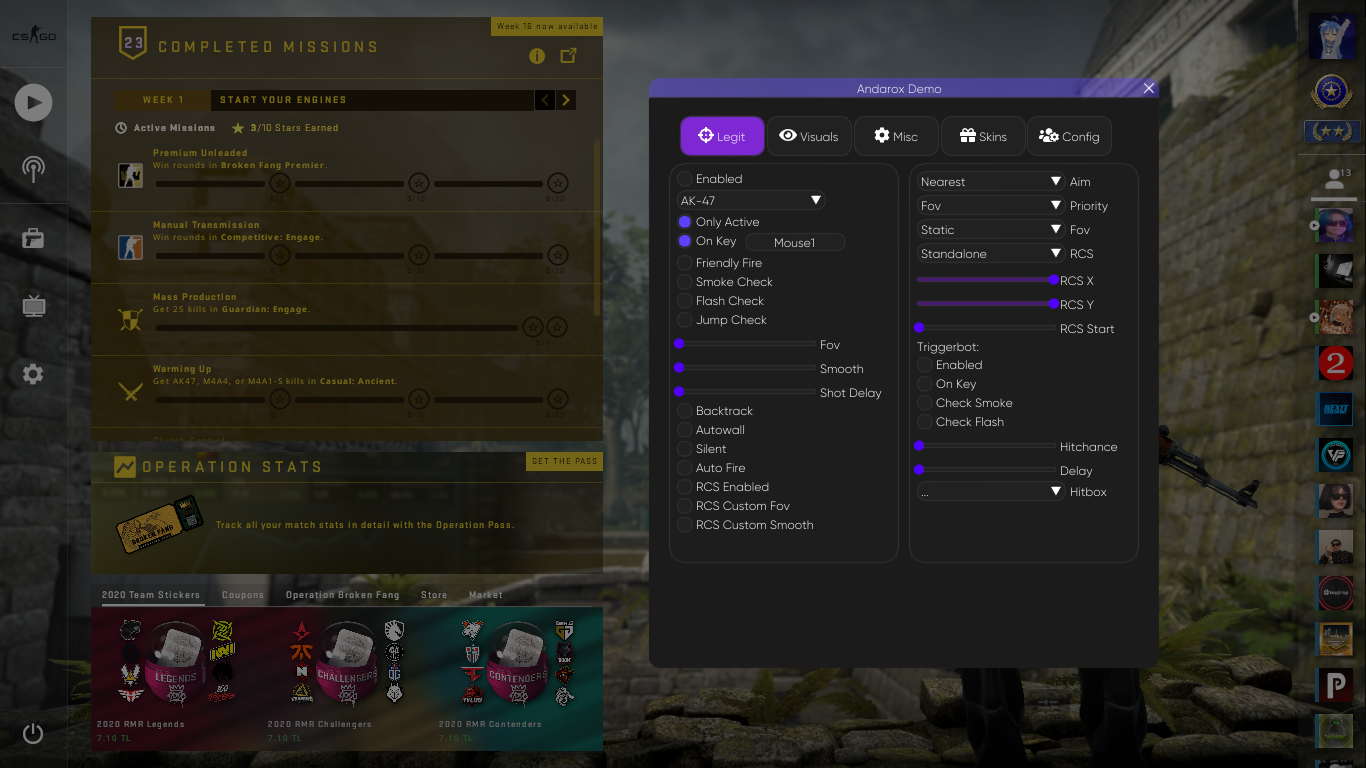This screenshot has width=1366, height=768.
Task: Click the red number 2 friend avatar
Action: coord(1335,363)
